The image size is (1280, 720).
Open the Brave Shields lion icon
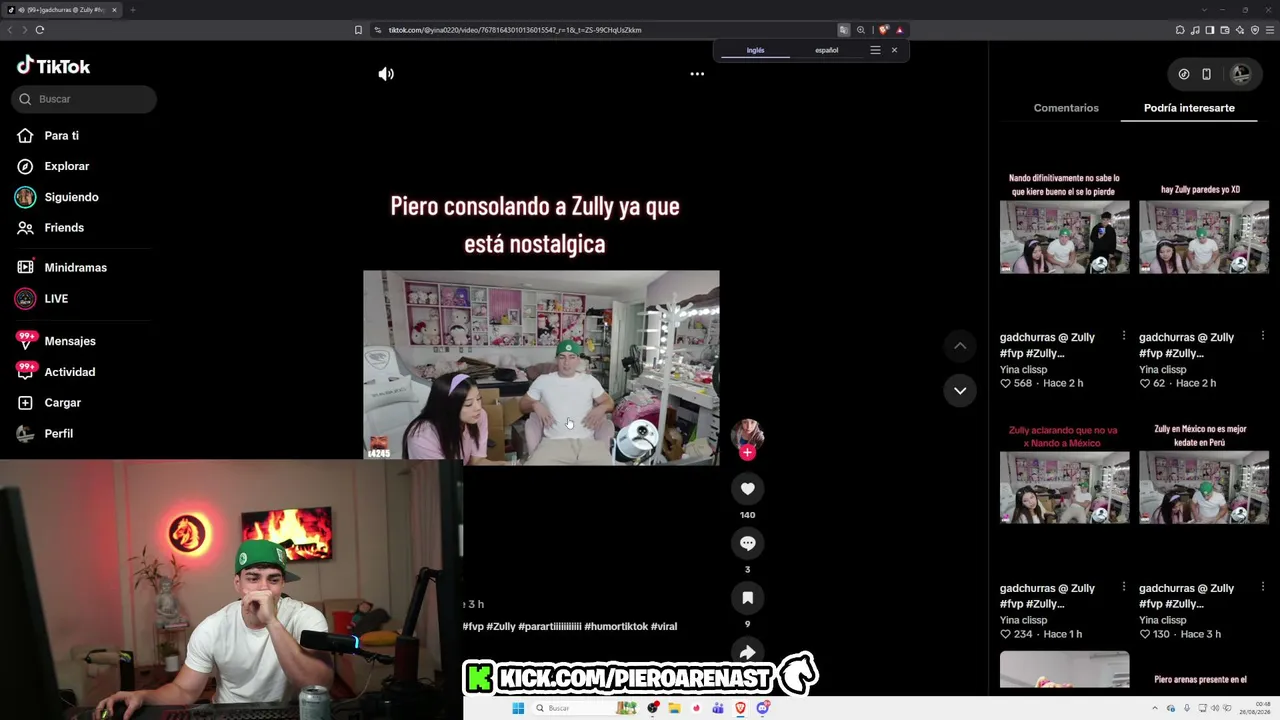point(883,30)
